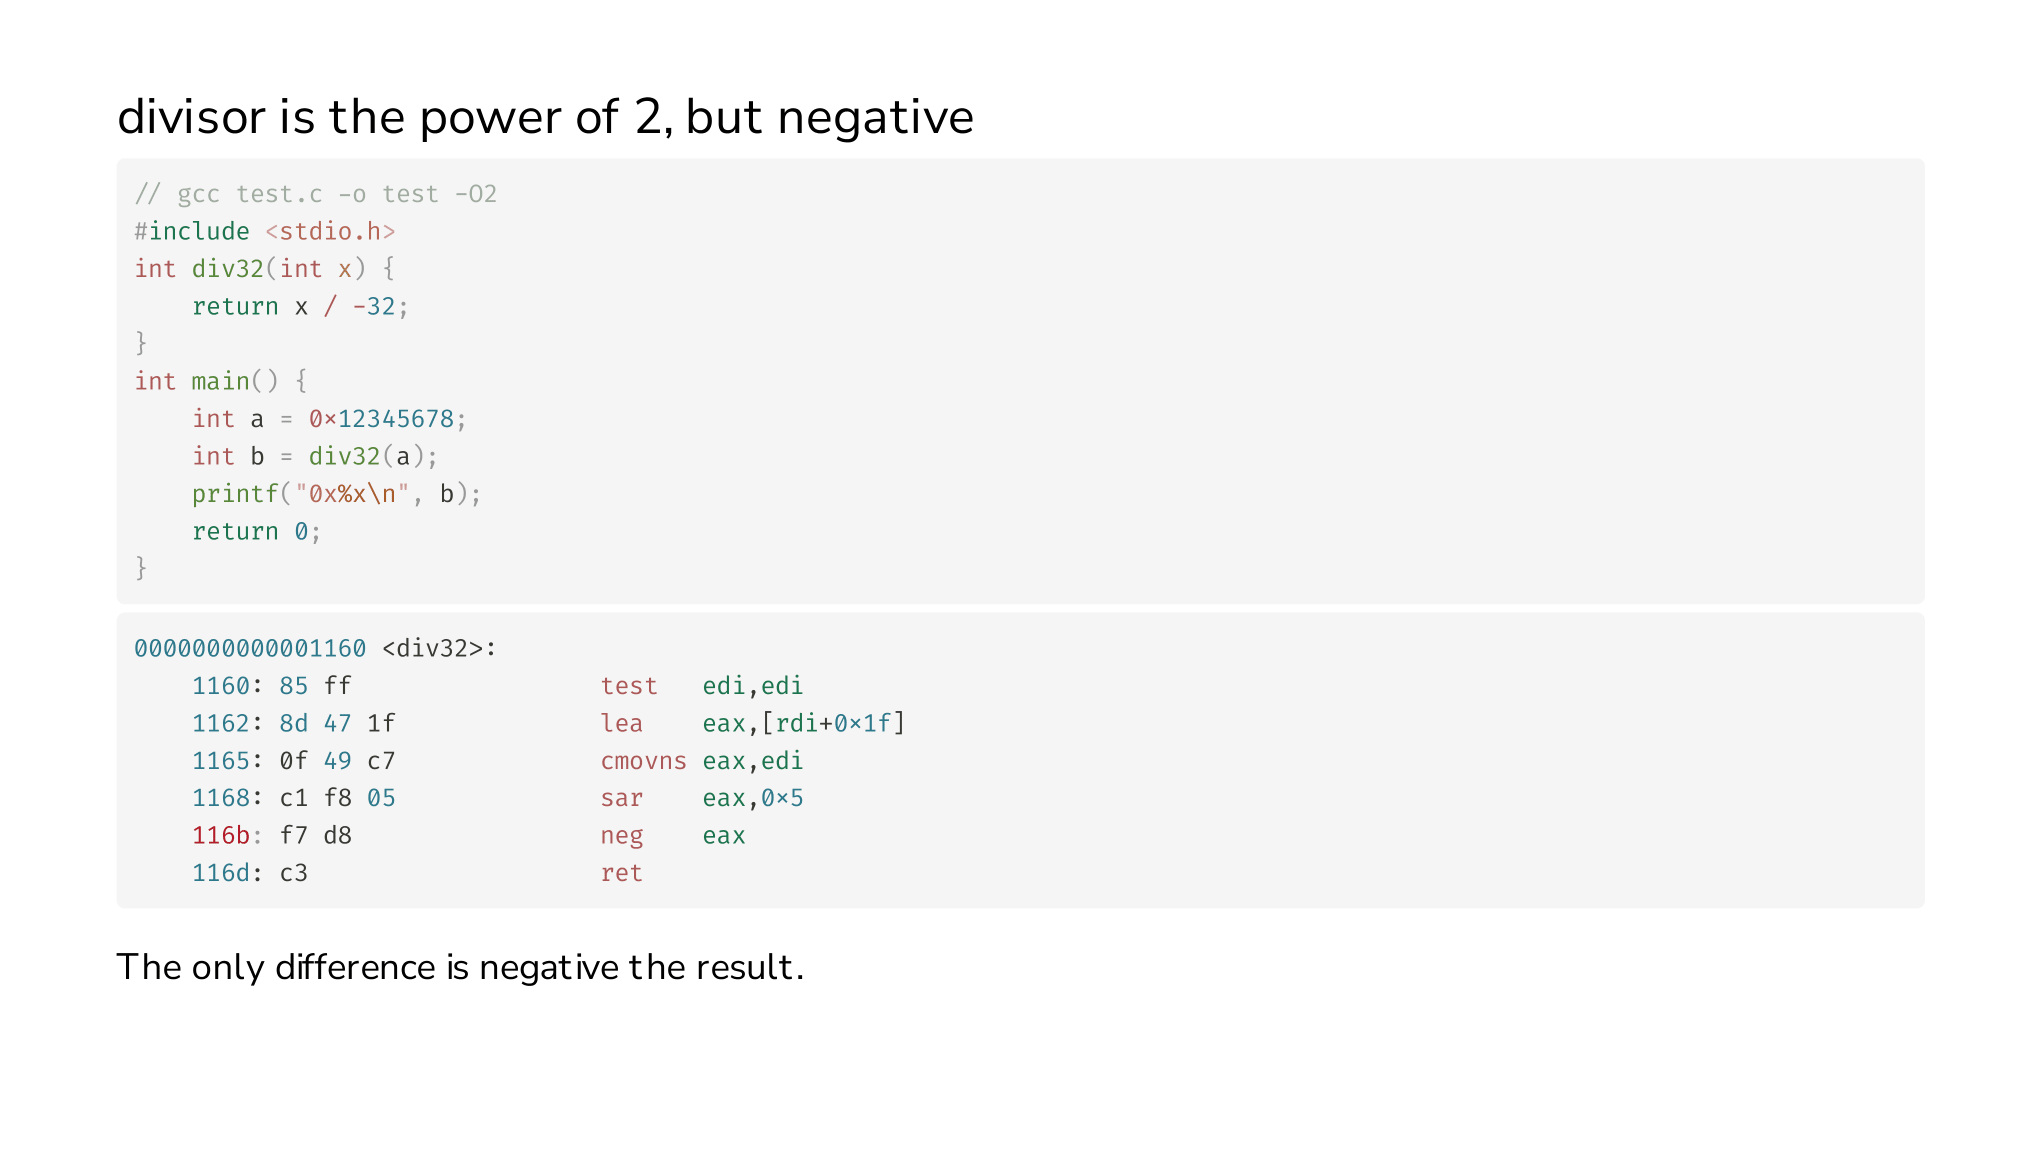Viewport: 2042px width, 1150px height.
Task: Click the 0x12345678 hex literal
Action: (x=381, y=419)
